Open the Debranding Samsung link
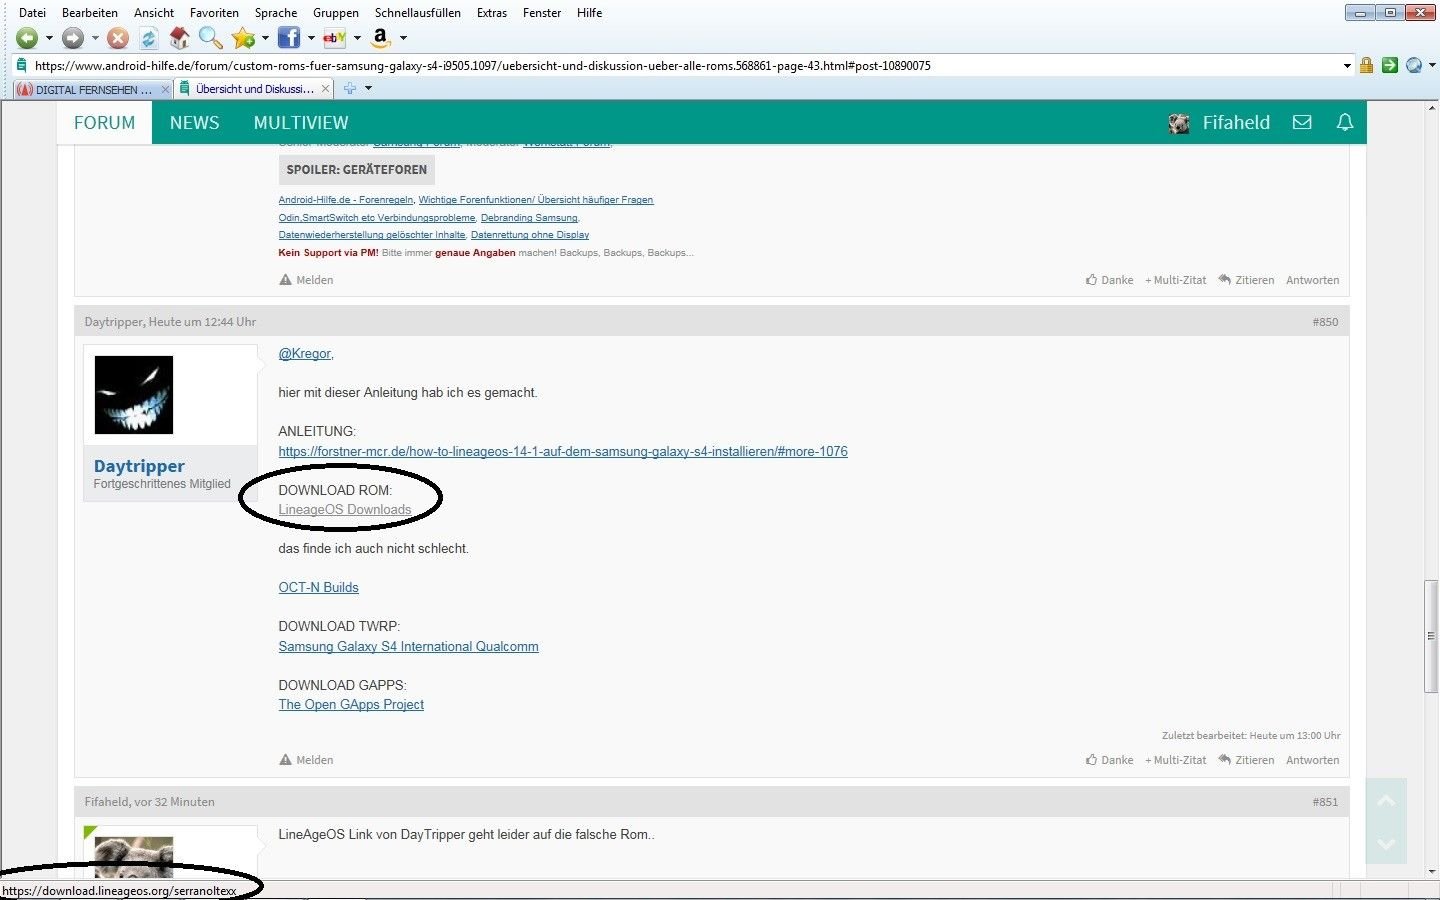 coord(529,217)
